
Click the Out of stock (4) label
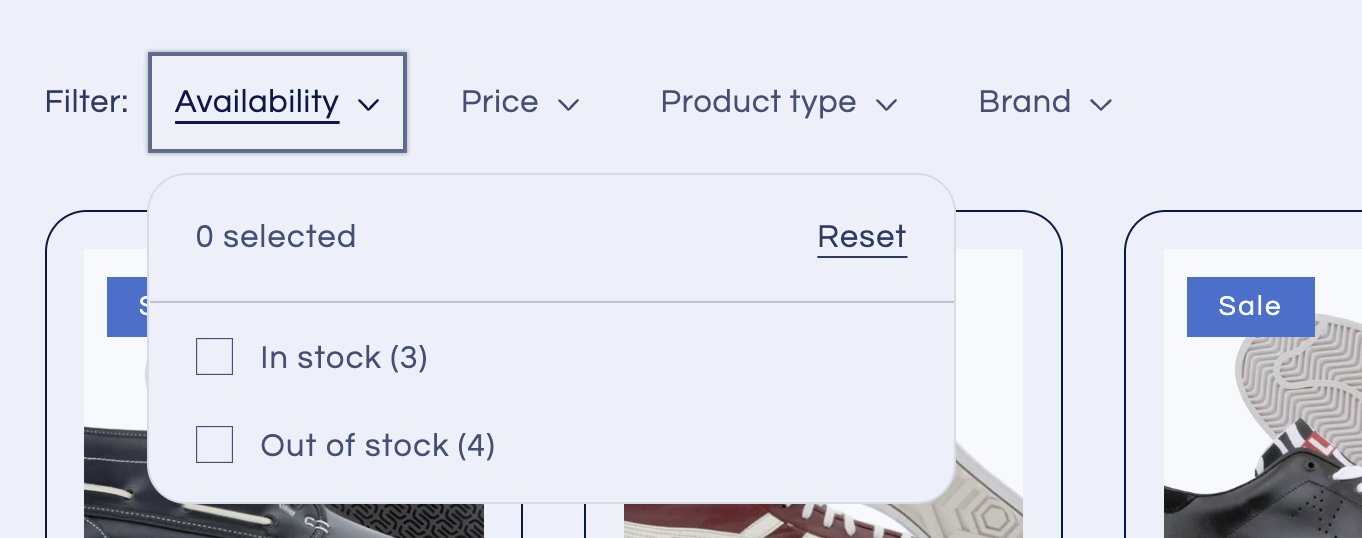tap(378, 446)
